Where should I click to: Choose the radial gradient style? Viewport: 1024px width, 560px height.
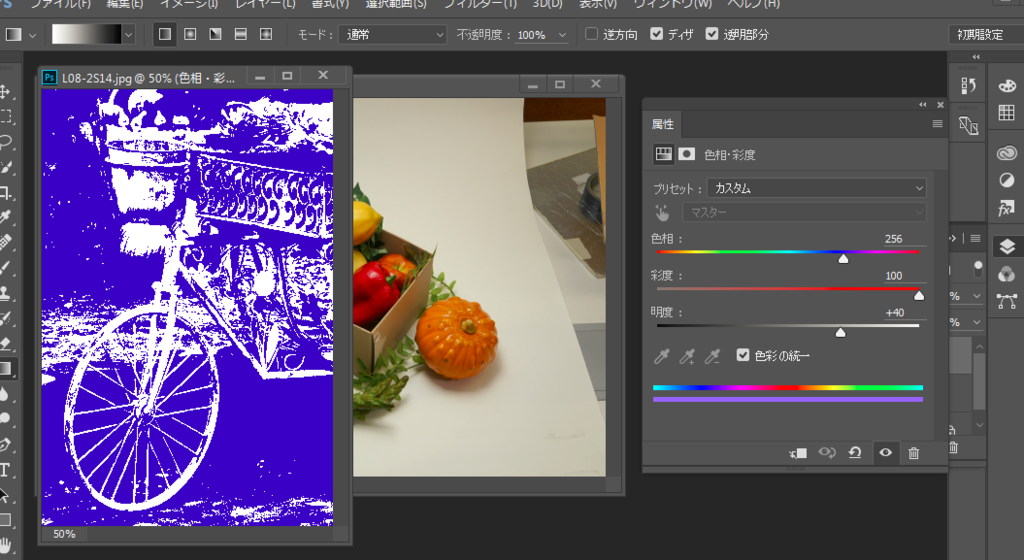[x=190, y=34]
